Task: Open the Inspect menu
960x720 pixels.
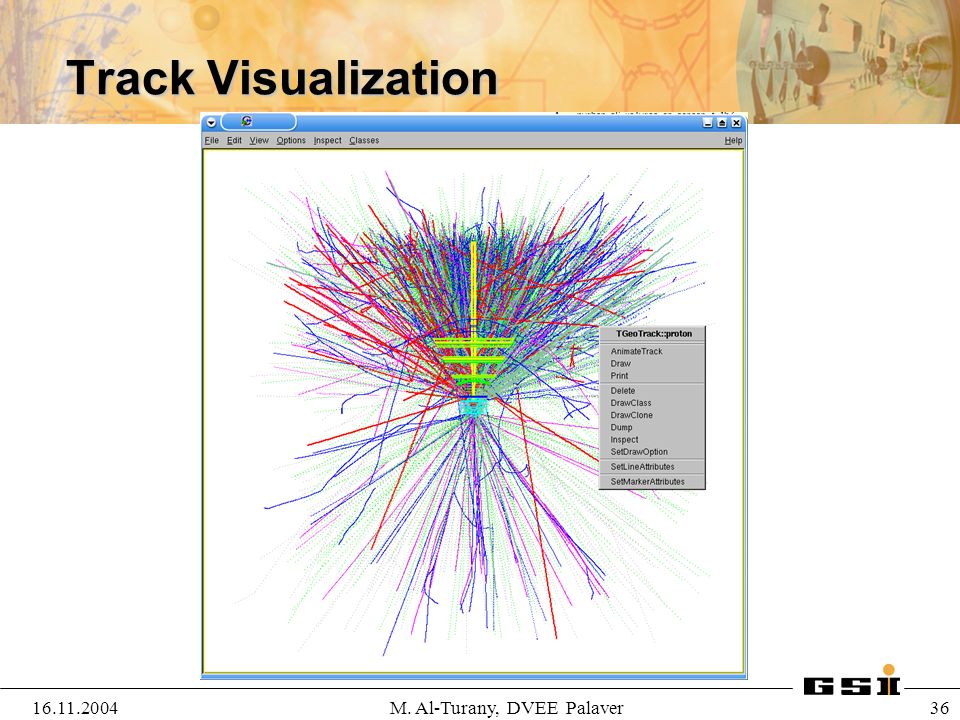Action: point(328,140)
